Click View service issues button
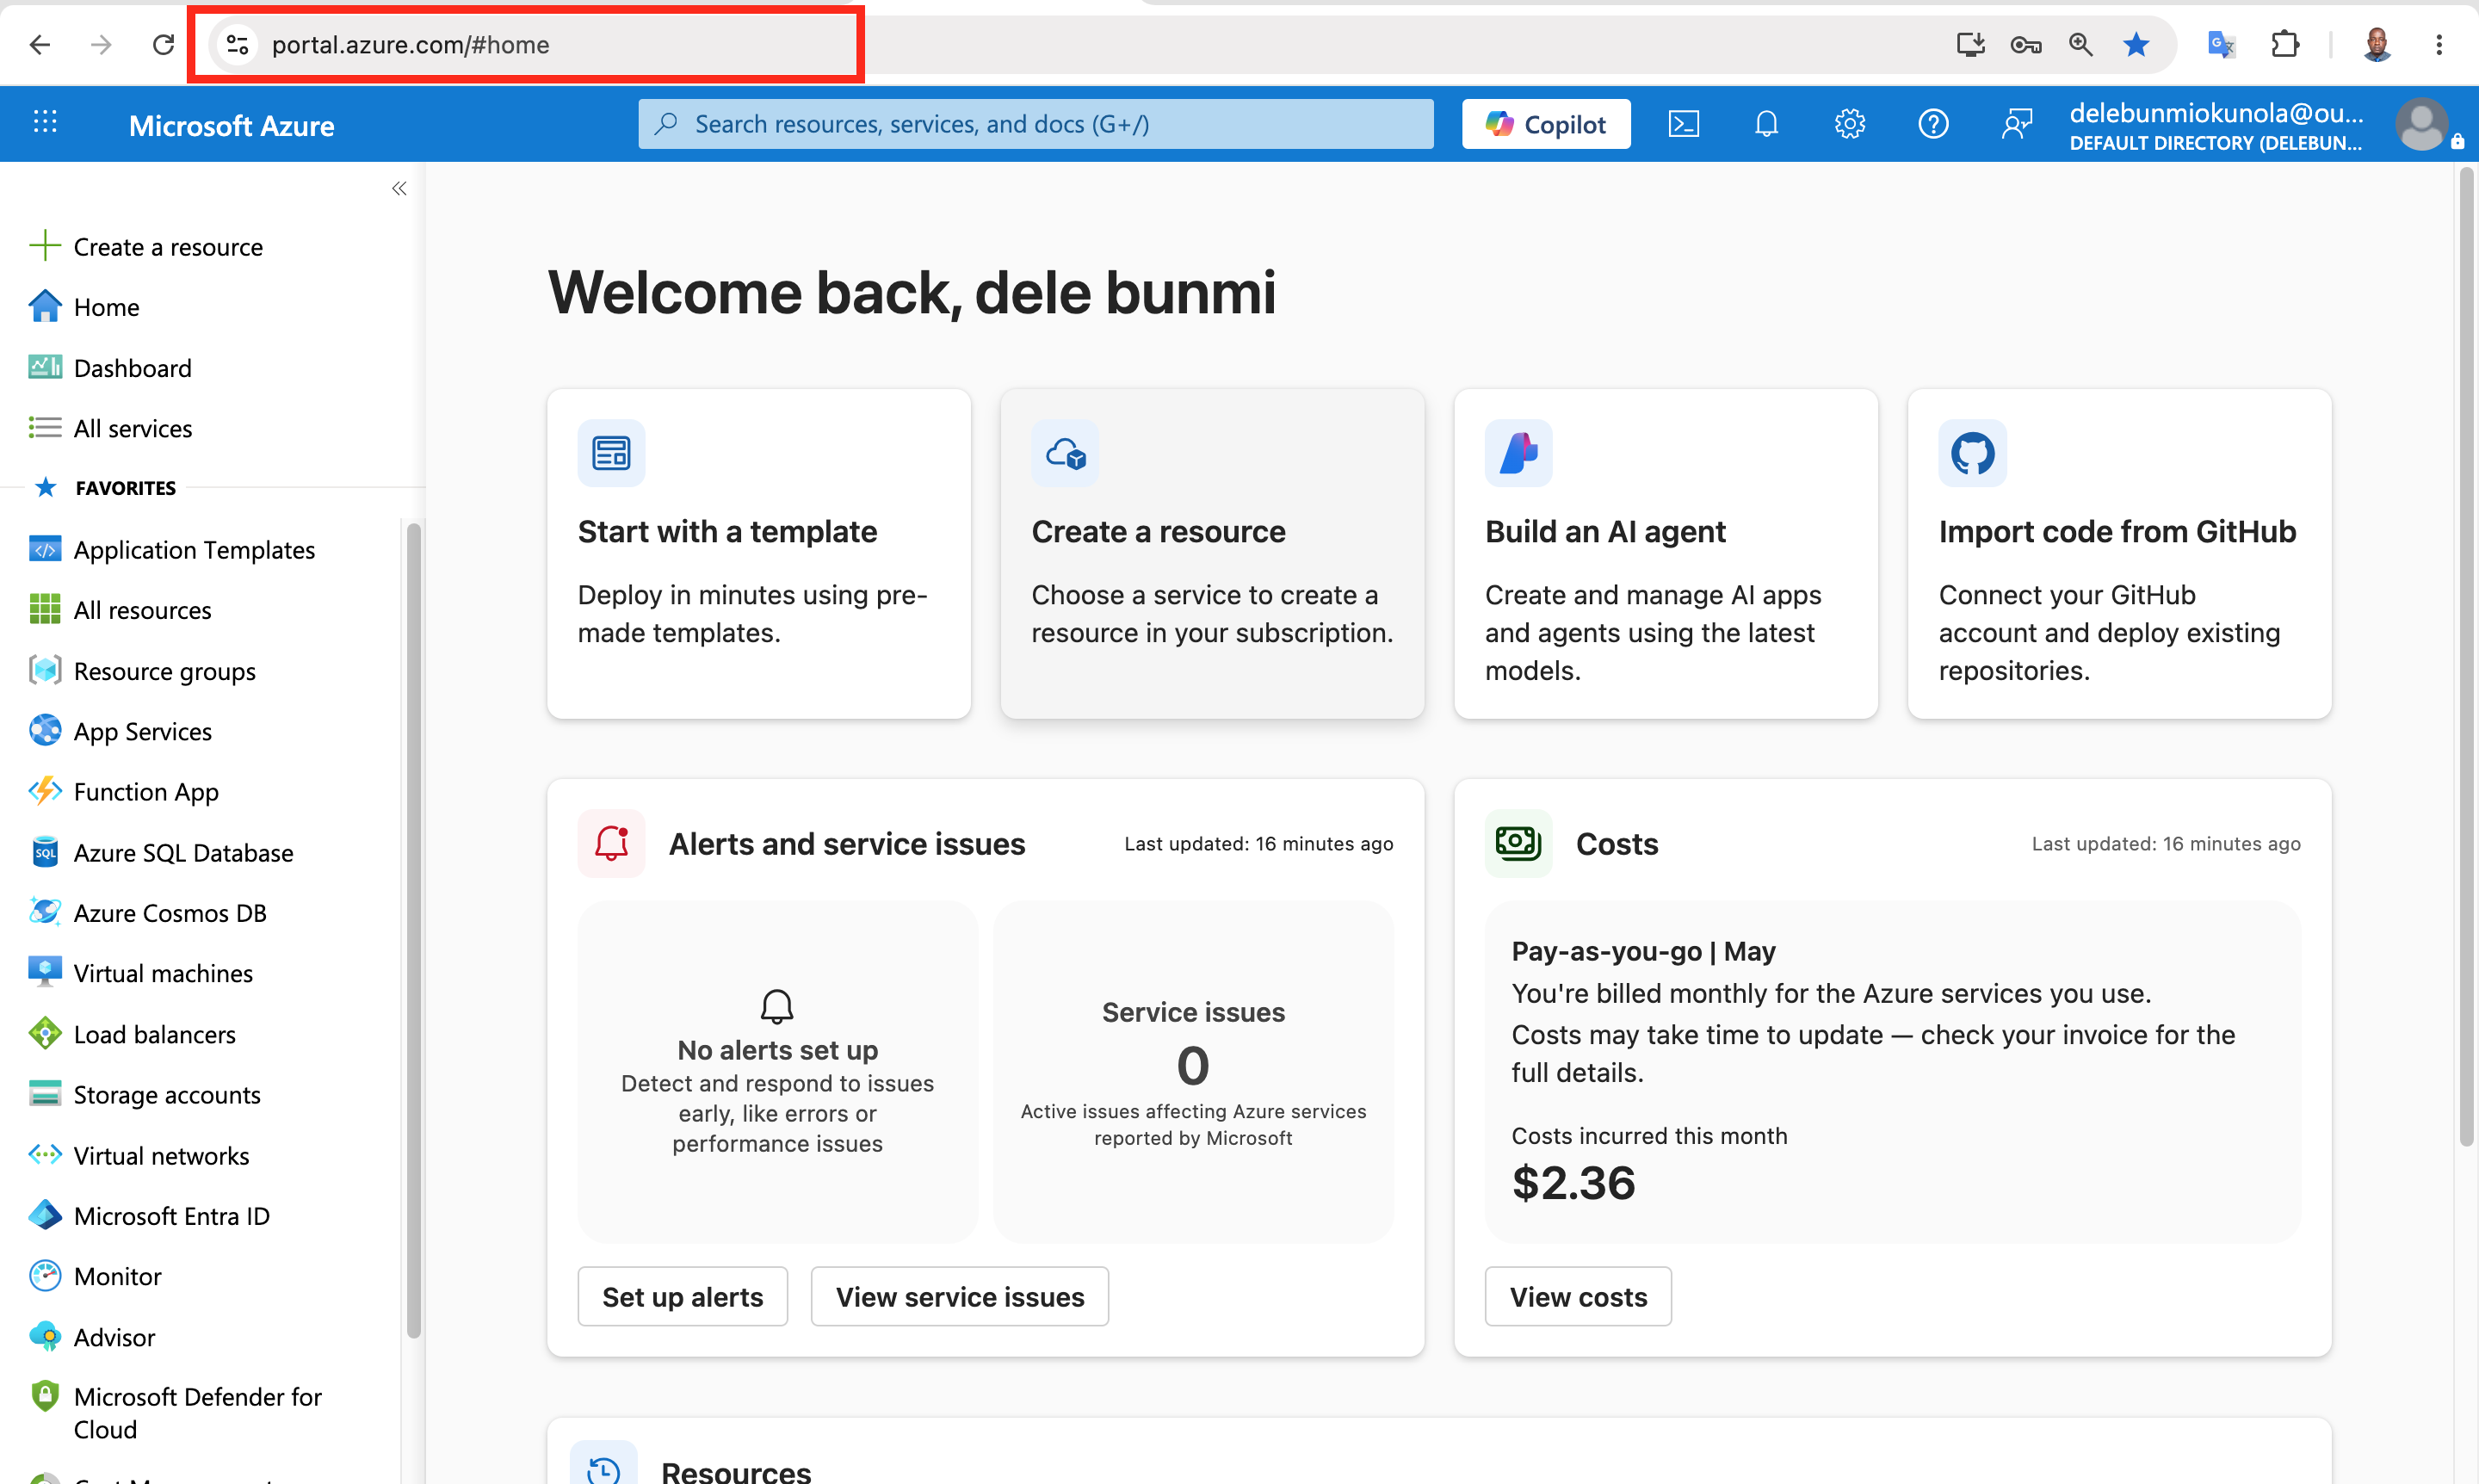Image resolution: width=2479 pixels, height=1484 pixels. [959, 1297]
